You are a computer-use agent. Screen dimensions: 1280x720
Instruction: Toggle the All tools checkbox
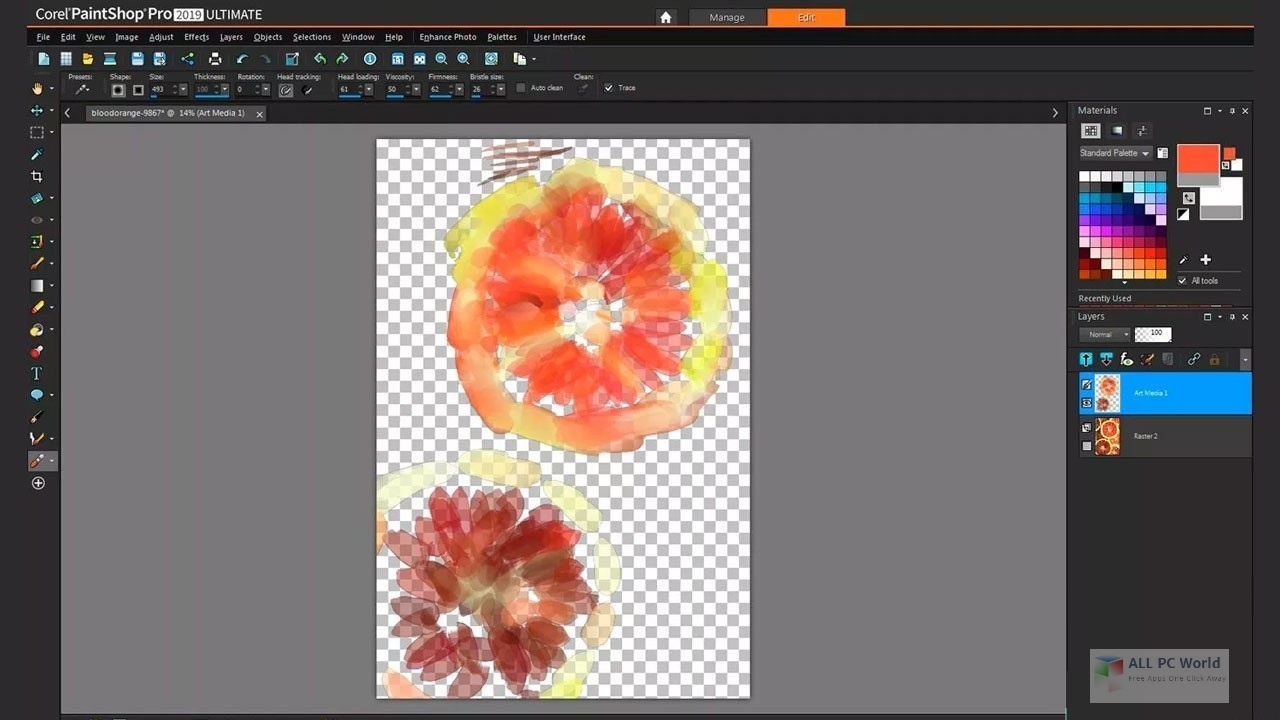[x=1183, y=281]
